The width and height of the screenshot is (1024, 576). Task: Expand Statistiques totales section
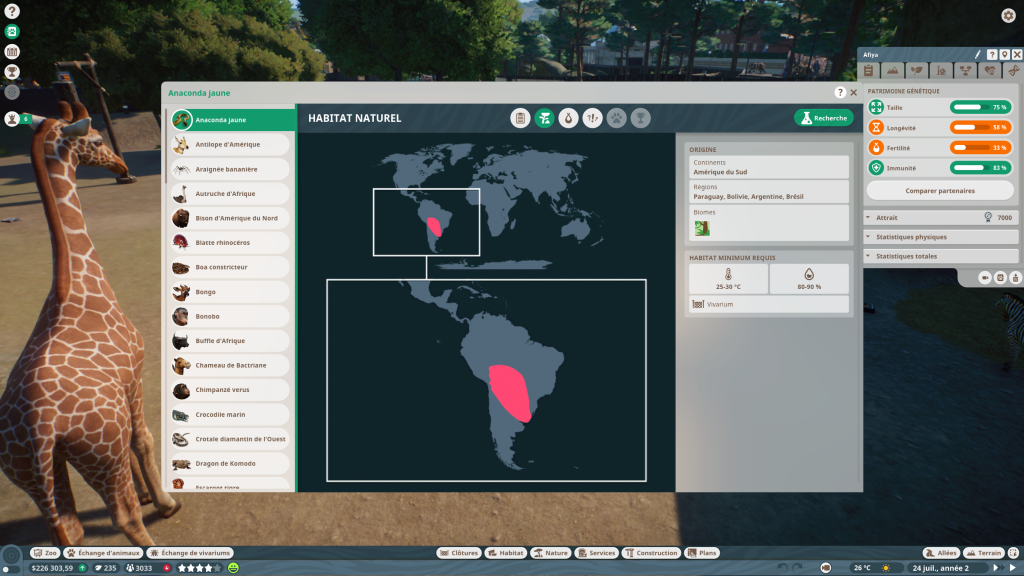(940, 256)
